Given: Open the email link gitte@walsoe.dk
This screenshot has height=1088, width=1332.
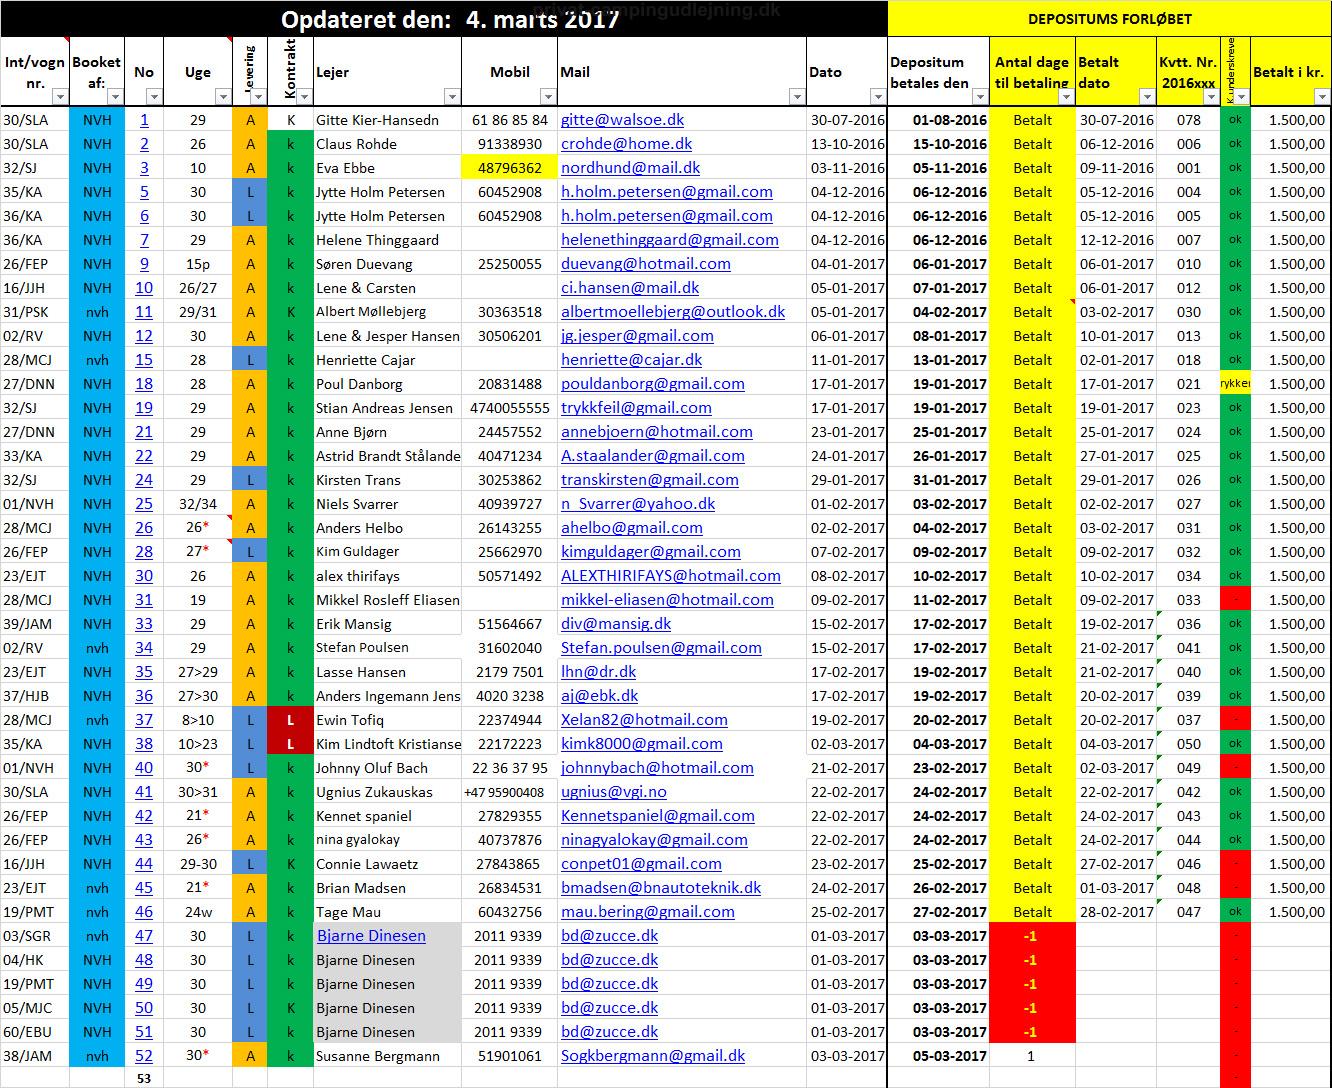Looking at the screenshot, I should pos(622,120).
